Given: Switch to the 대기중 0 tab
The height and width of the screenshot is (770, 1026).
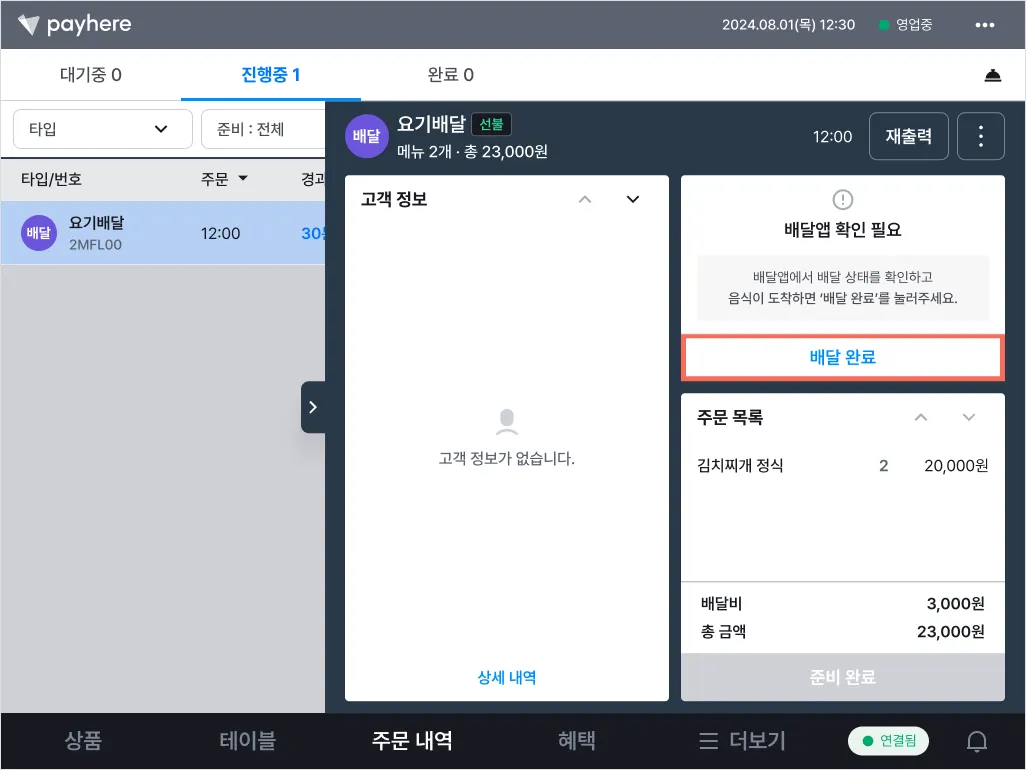Looking at the screenshot, I should (x=91, y=75).
